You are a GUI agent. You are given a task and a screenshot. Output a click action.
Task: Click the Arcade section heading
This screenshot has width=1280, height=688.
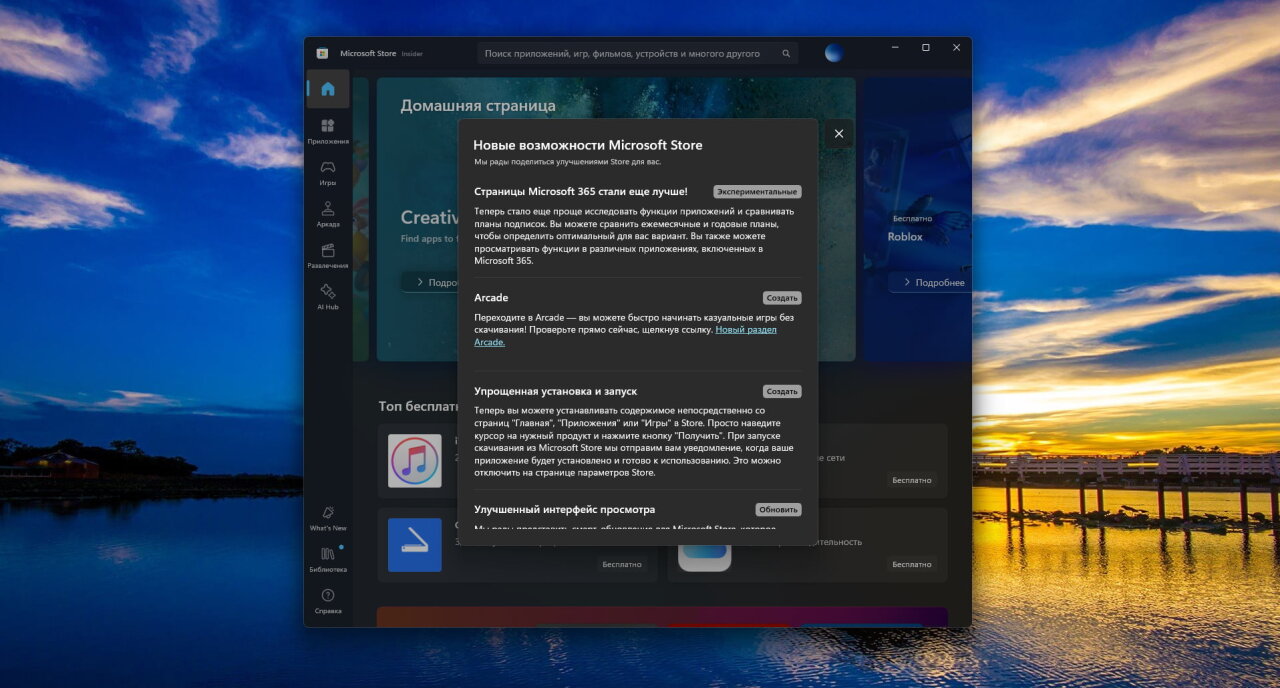click(x=491, y=298)
